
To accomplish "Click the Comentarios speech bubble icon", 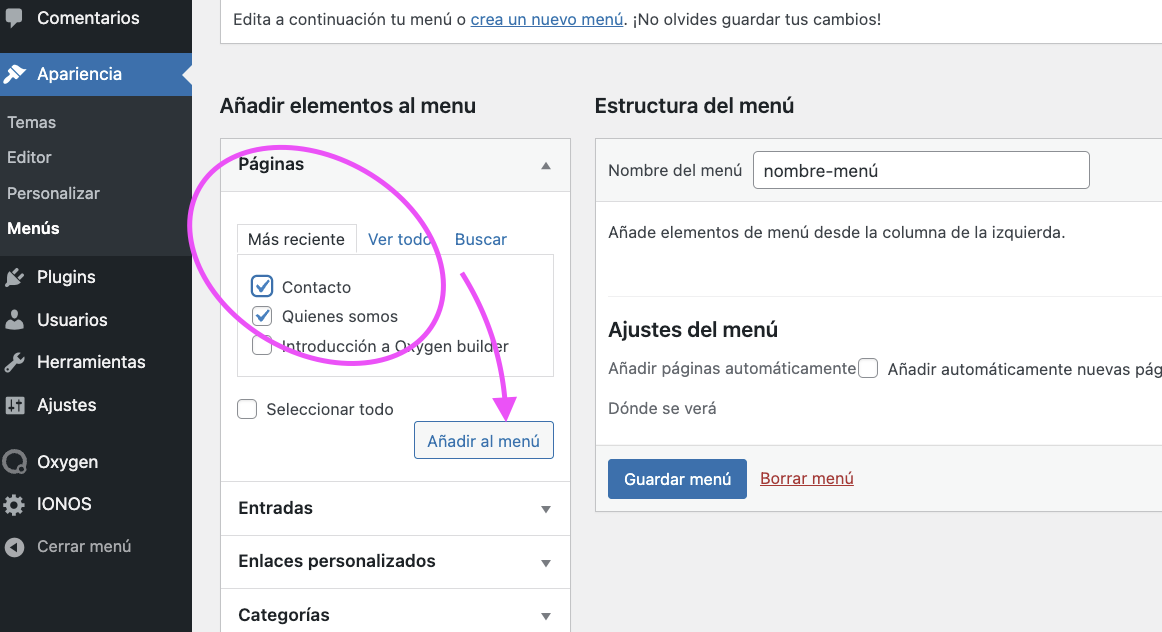I will coord(15,18).
